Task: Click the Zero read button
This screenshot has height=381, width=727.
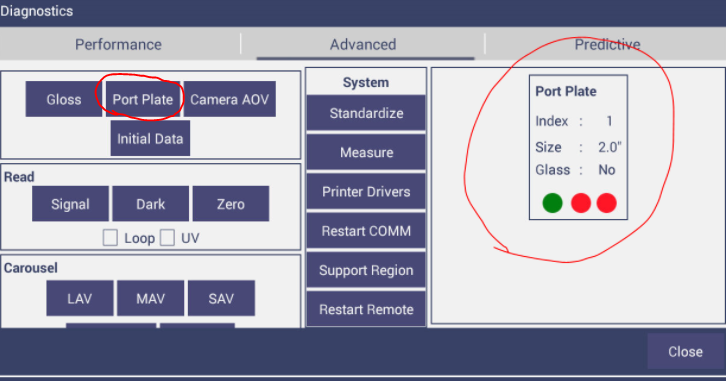Action: 231,204
